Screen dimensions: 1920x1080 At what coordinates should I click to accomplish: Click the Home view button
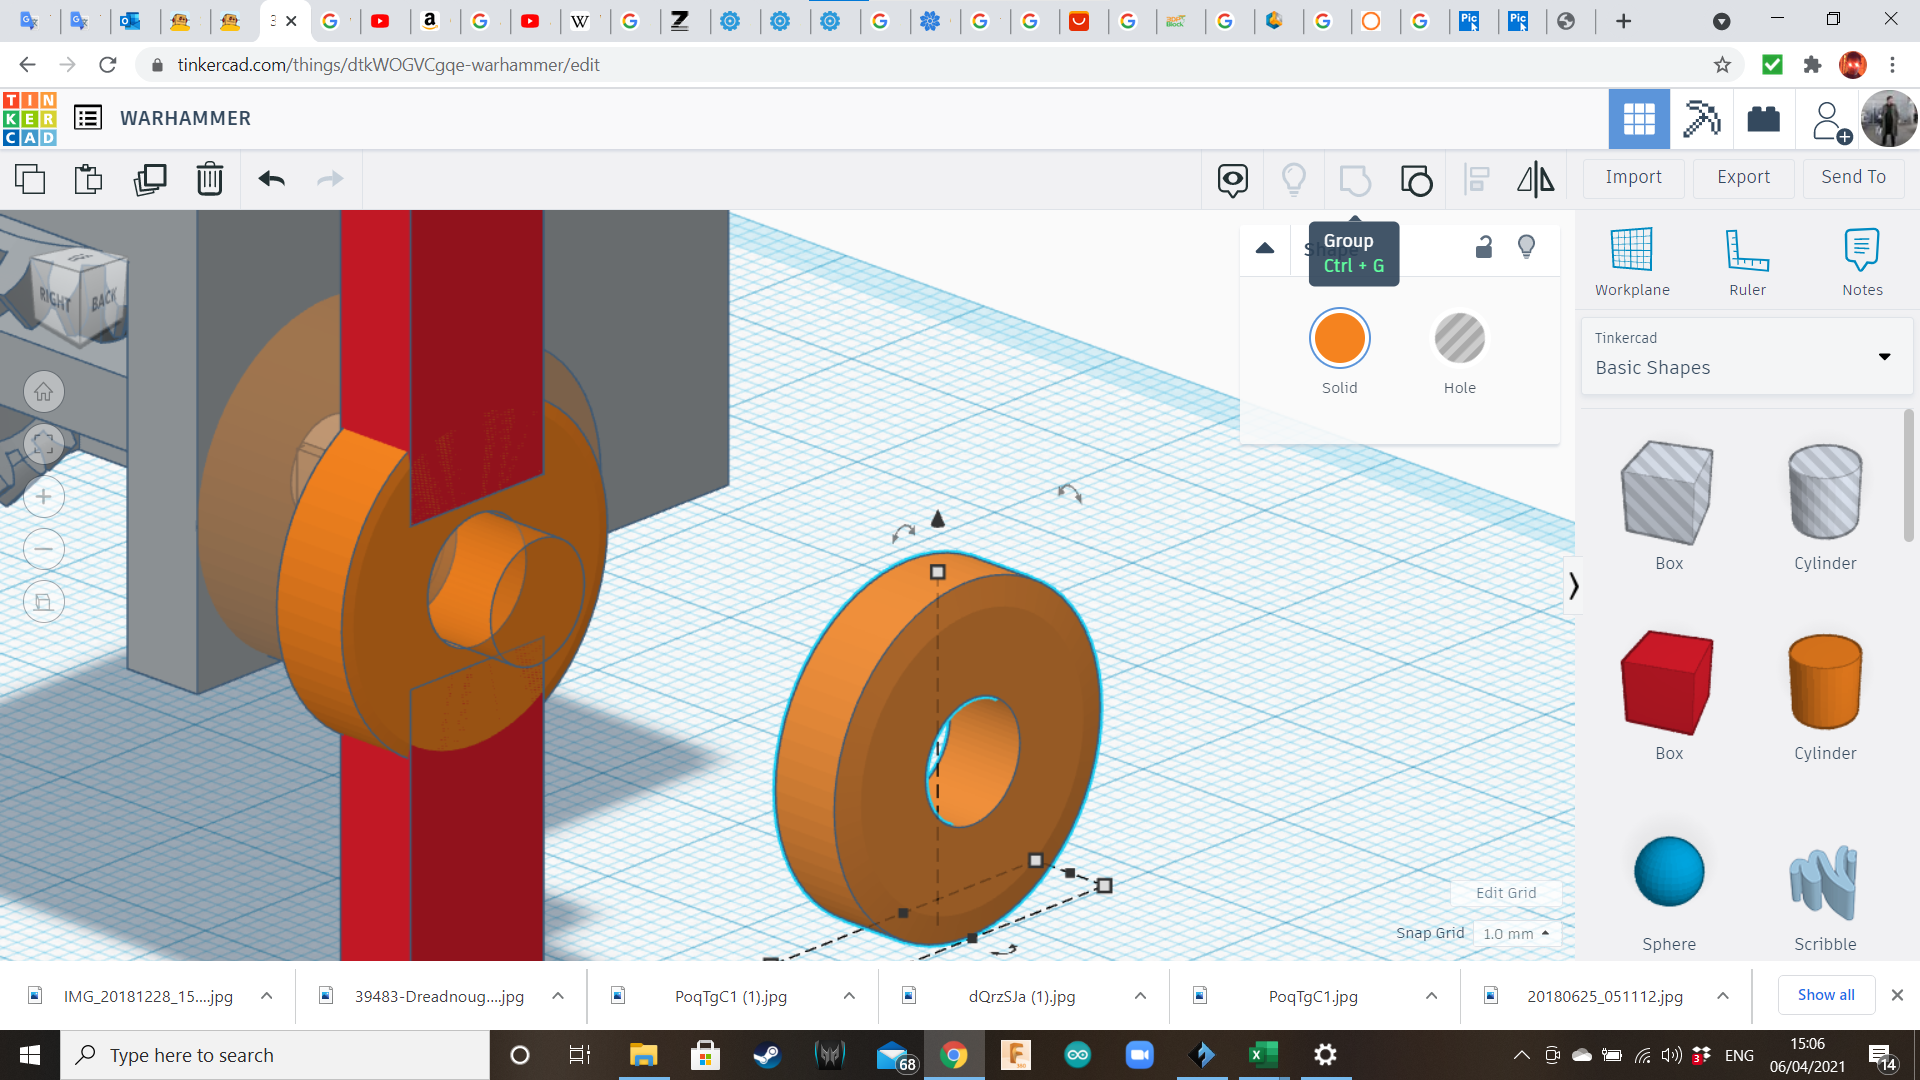pos(44,392)
